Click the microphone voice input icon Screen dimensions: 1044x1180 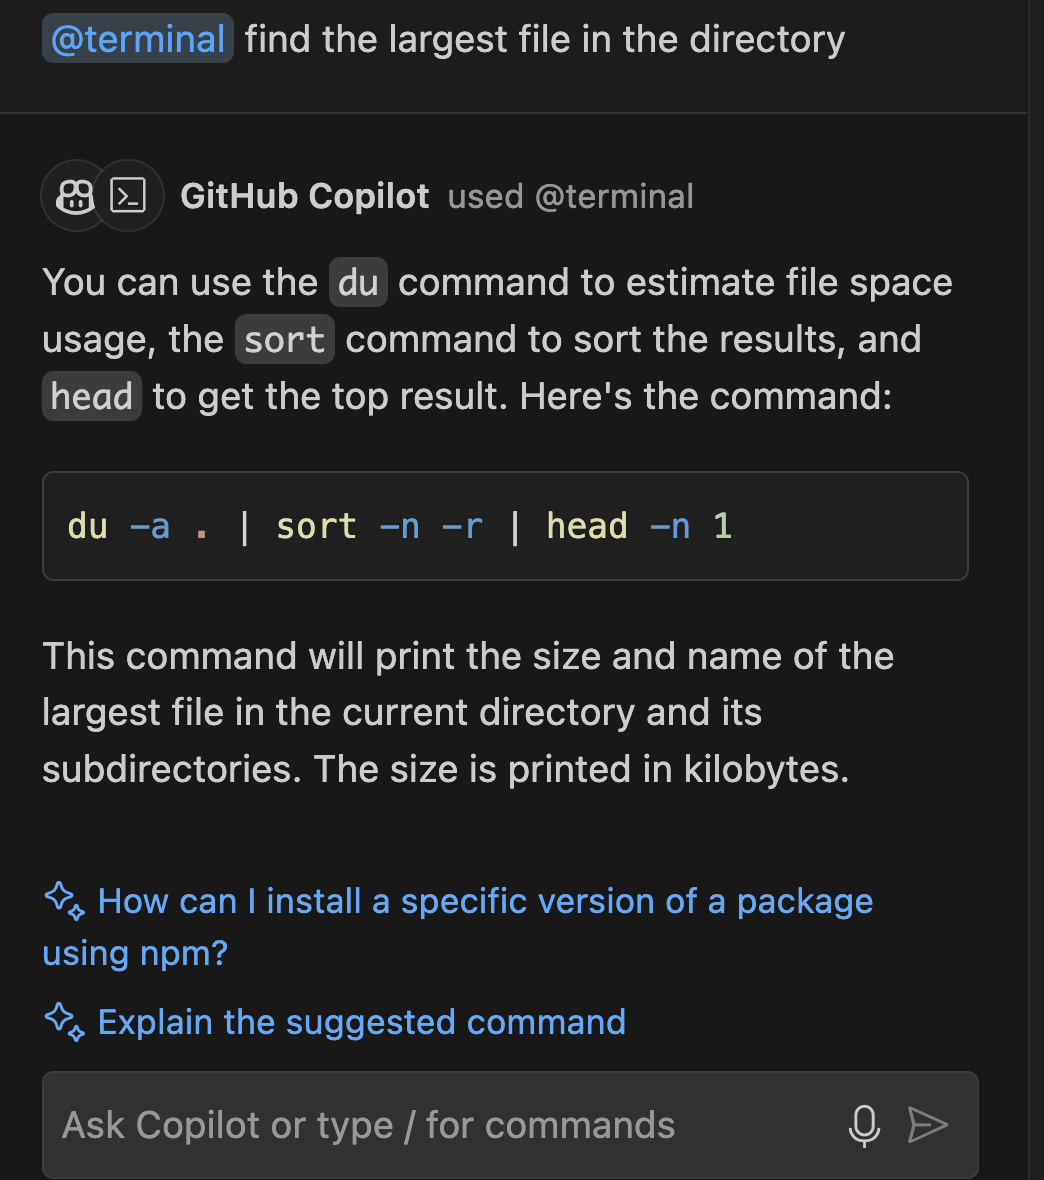(864, 1125)
